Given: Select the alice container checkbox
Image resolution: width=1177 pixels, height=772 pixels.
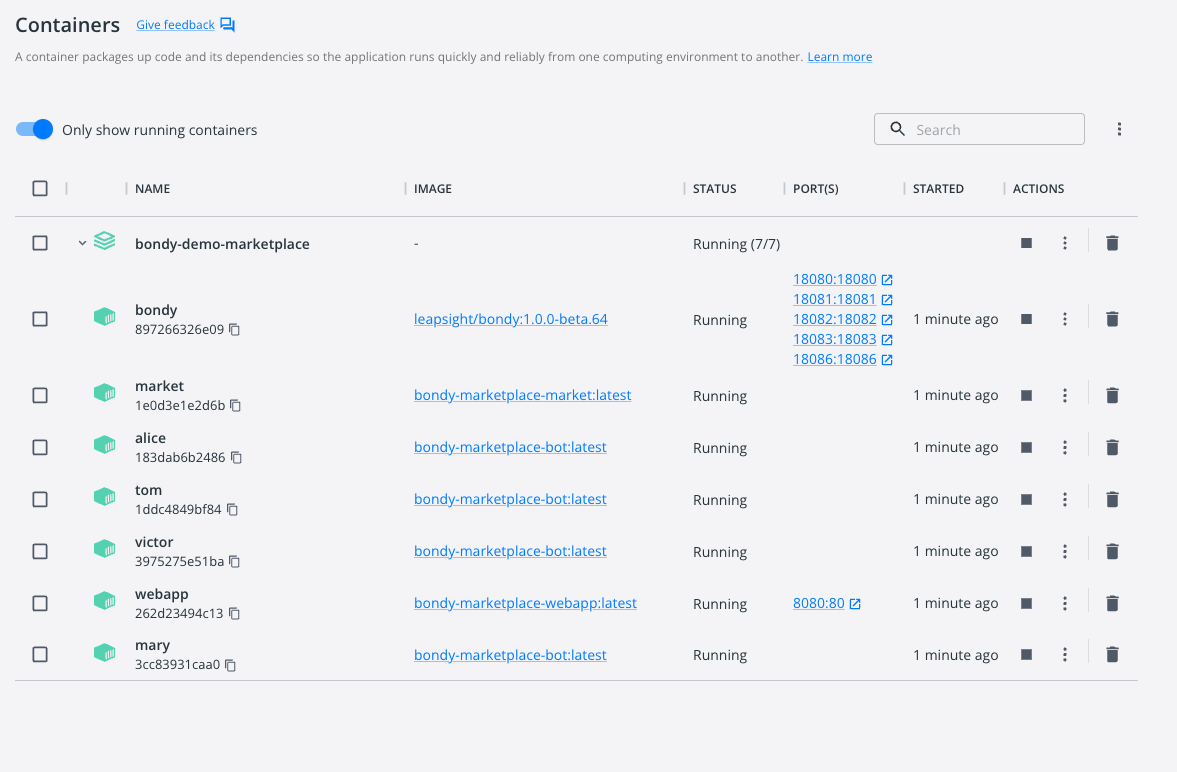Looking at the screenshot, I should click(40, 448).
